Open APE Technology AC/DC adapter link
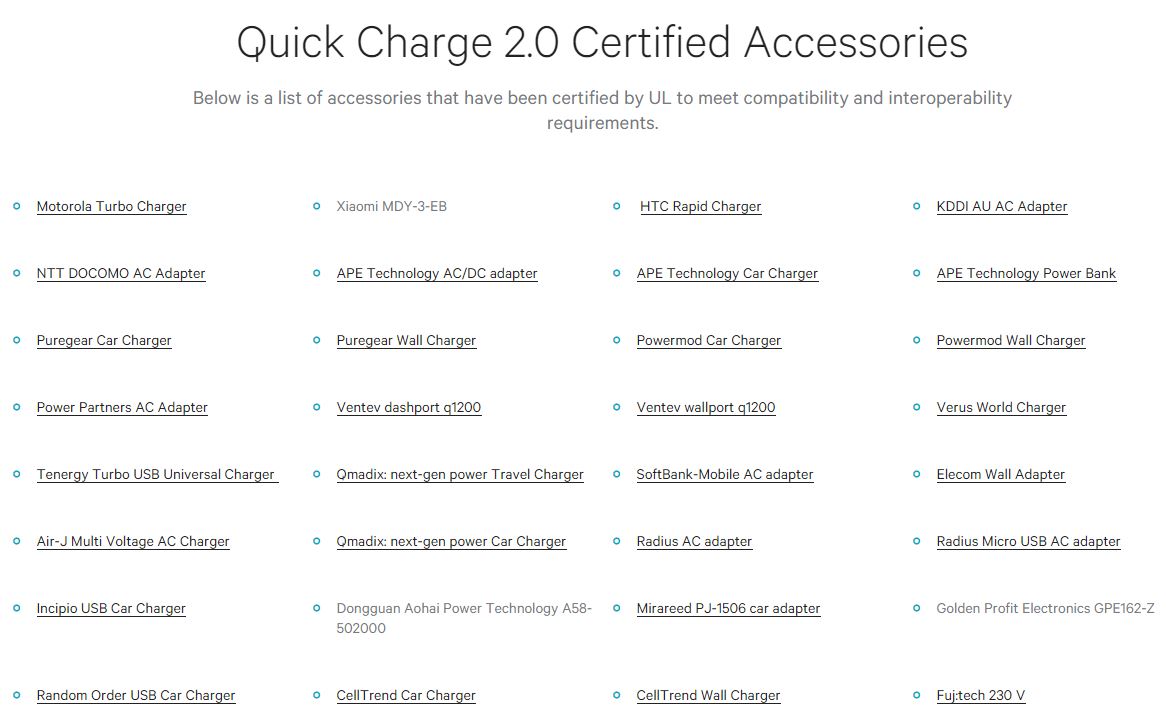This screenshot has width=1166, height=713. click(x=437, y=274)
